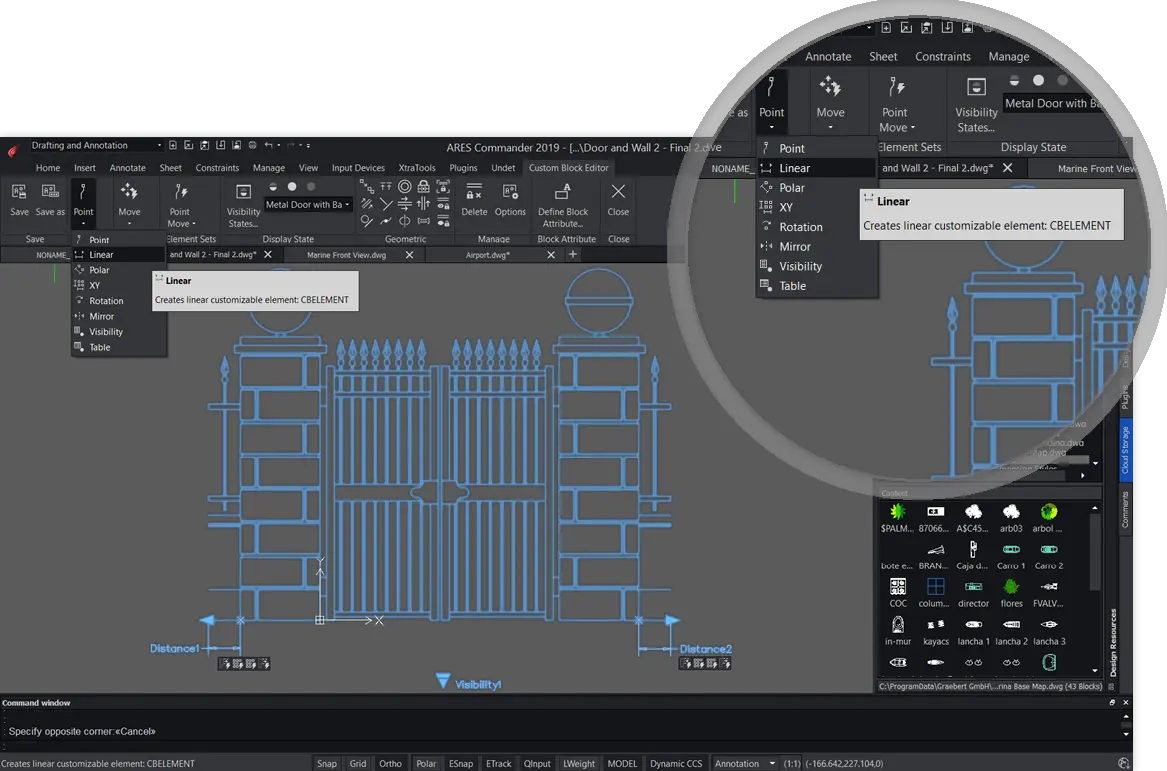
Task: Close the Door and Wall 2 drawing tab
Action: pyautogui.click(x=268, y=255)
